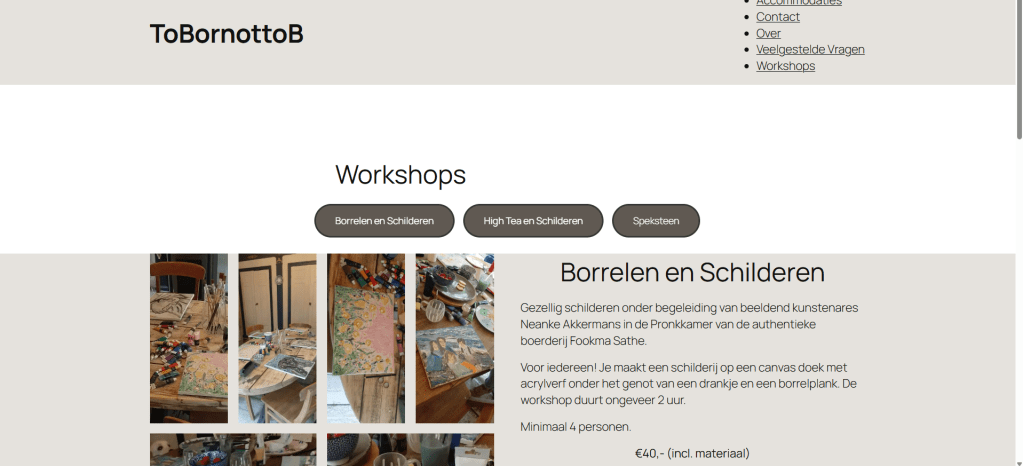Open the Over page link
The height and width of the screenshot is (466, 1023).
point(768,33)
